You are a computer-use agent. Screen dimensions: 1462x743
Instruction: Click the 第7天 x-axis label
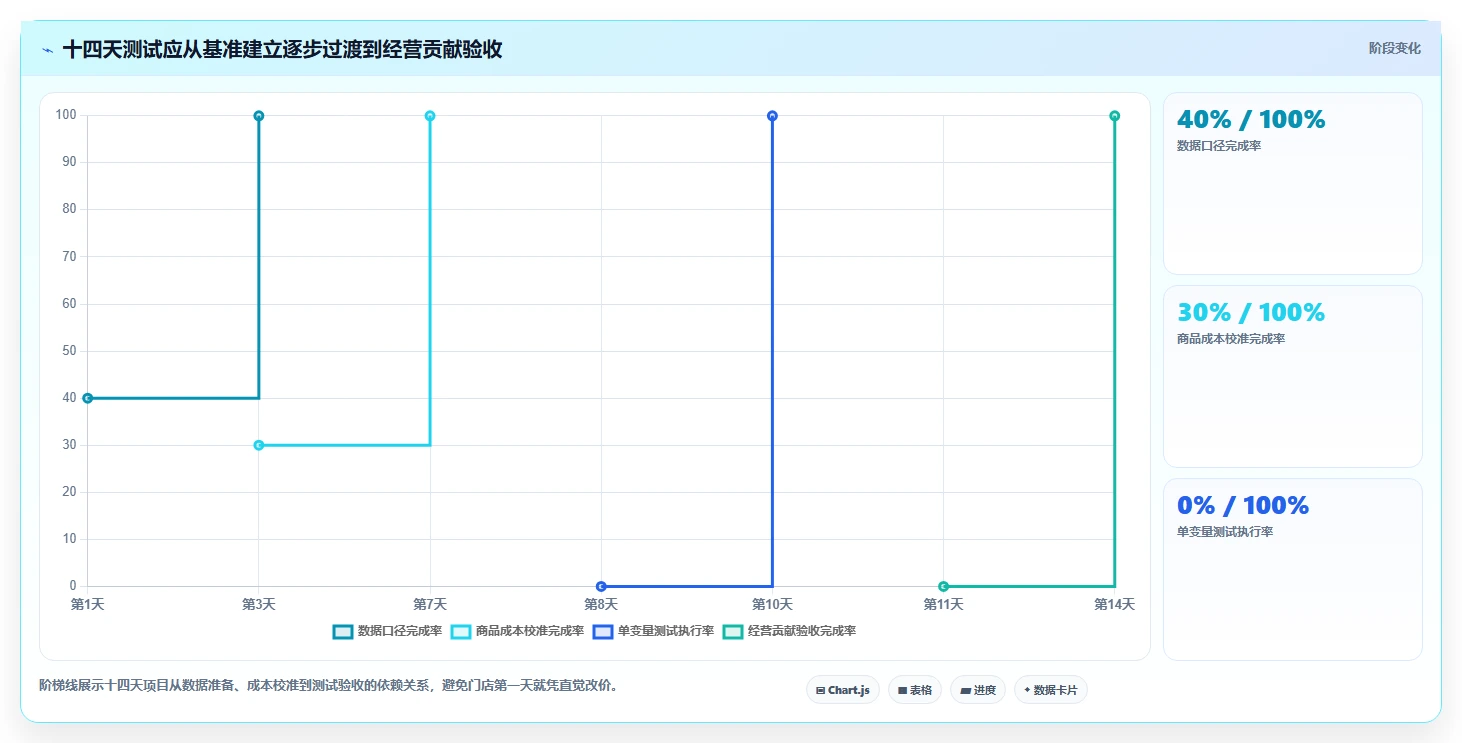[430, 604]
